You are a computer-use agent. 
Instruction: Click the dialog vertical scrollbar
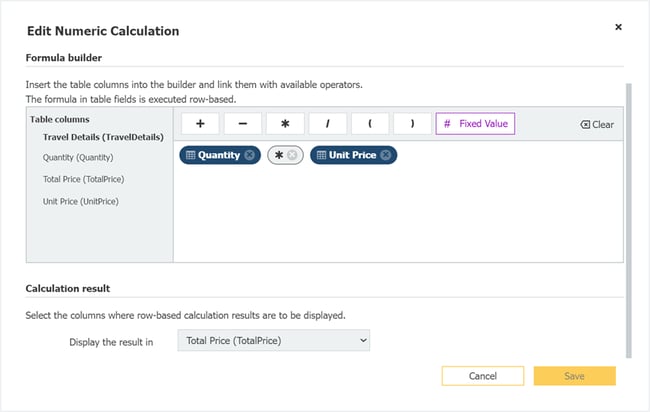tap(629, 218)
